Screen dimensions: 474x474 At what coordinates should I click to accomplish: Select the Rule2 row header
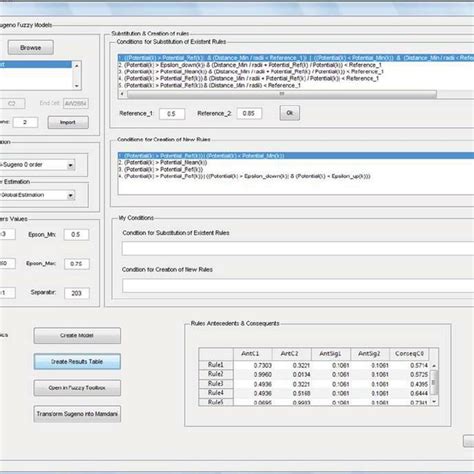216,374
